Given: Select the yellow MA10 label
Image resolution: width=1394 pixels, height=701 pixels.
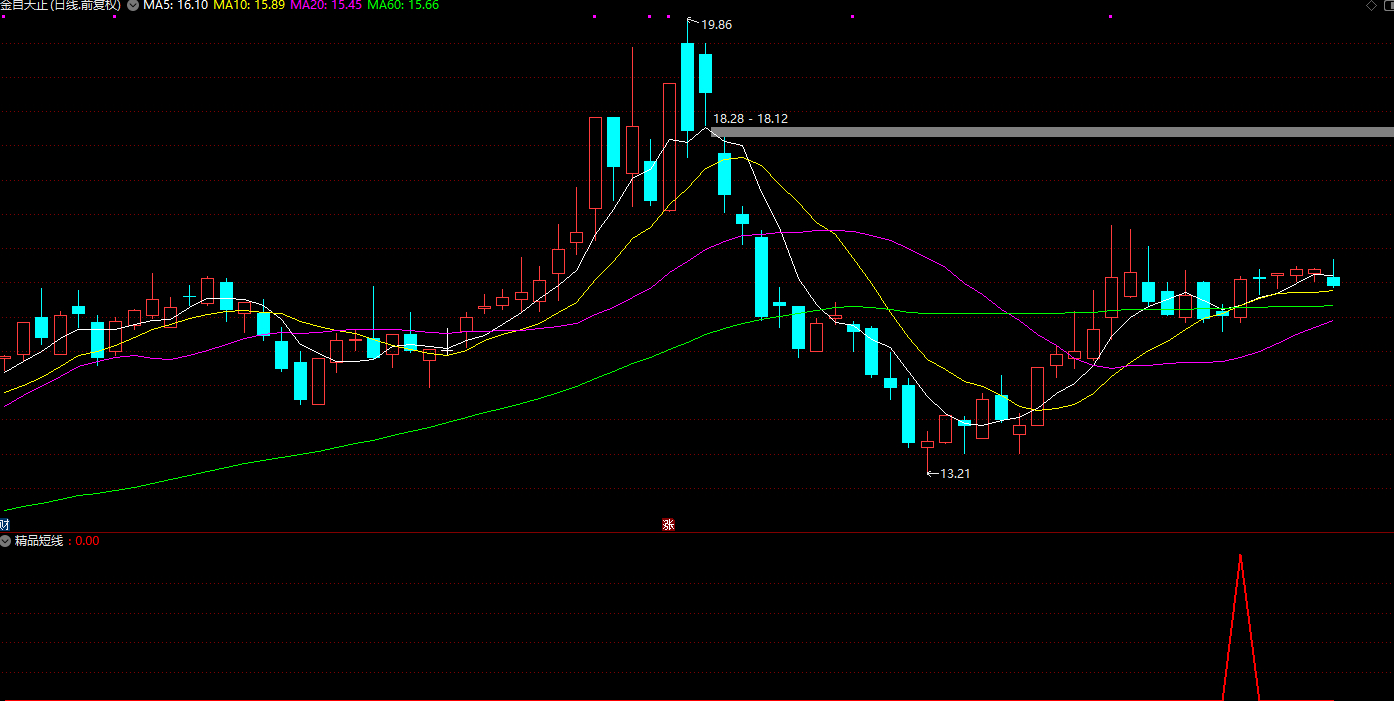Looking at the screenshot, I should click(x=249, y=5).
